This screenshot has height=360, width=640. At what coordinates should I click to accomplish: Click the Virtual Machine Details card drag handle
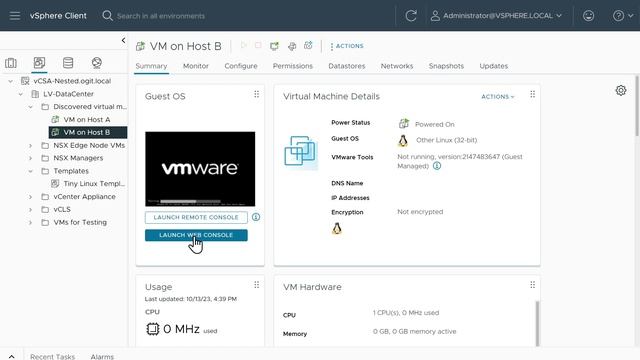point(532,94)
